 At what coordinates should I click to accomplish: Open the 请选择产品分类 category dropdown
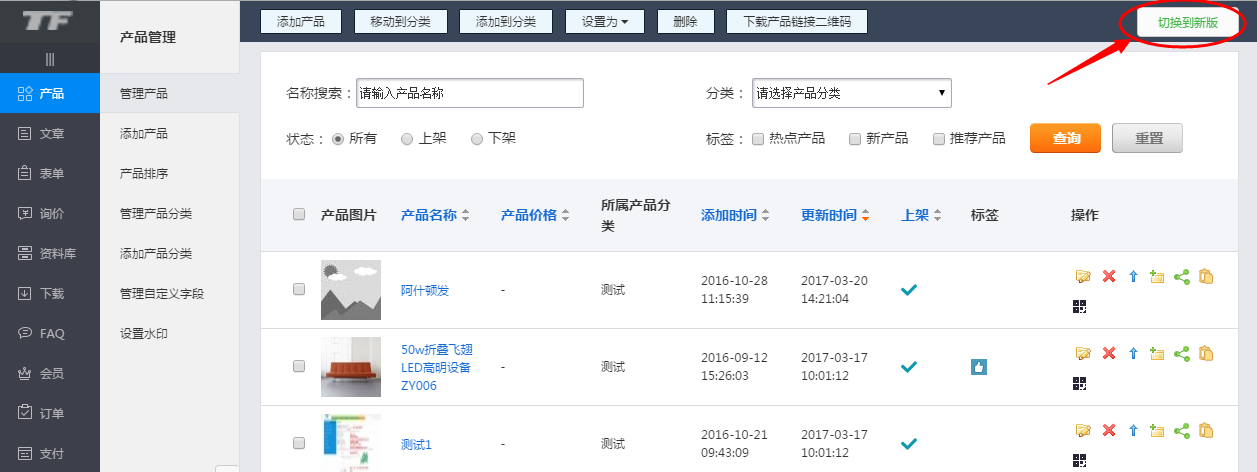(x=851, y=94)
